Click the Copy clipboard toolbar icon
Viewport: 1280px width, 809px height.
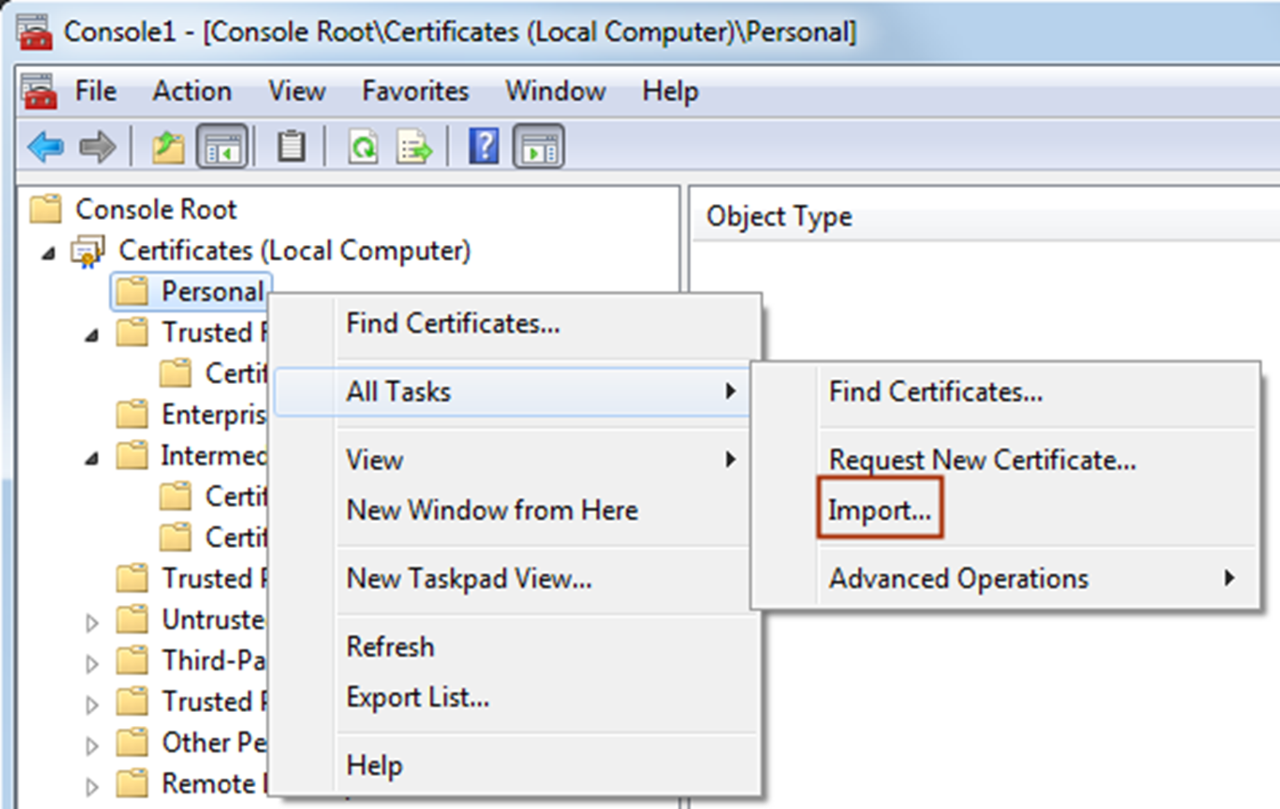291,148
